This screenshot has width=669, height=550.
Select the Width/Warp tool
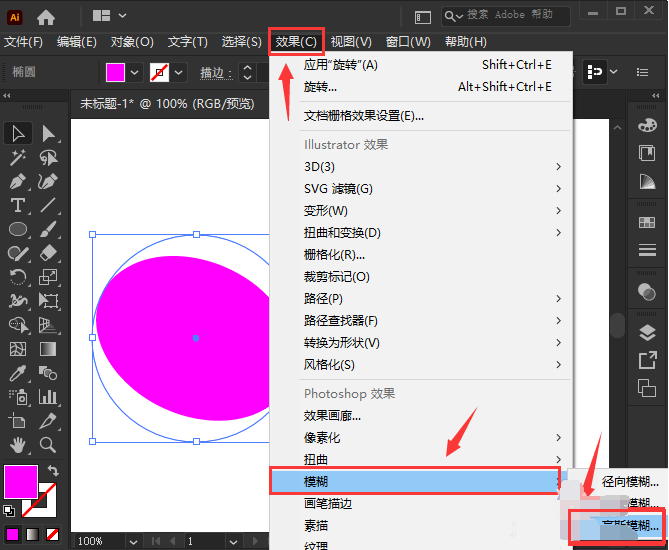point(18,301)
